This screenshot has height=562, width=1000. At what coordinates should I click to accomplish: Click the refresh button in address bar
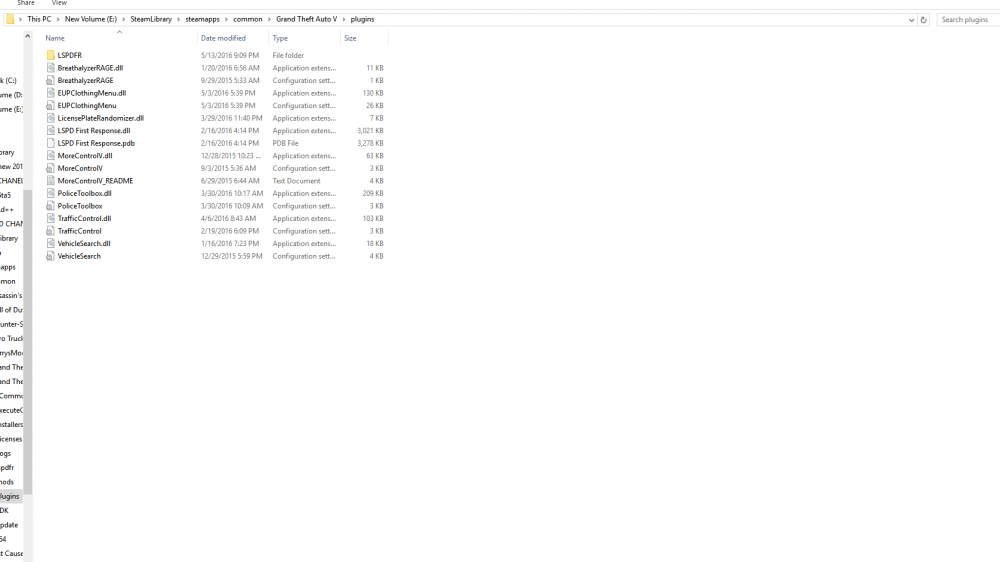click(923, 20)
